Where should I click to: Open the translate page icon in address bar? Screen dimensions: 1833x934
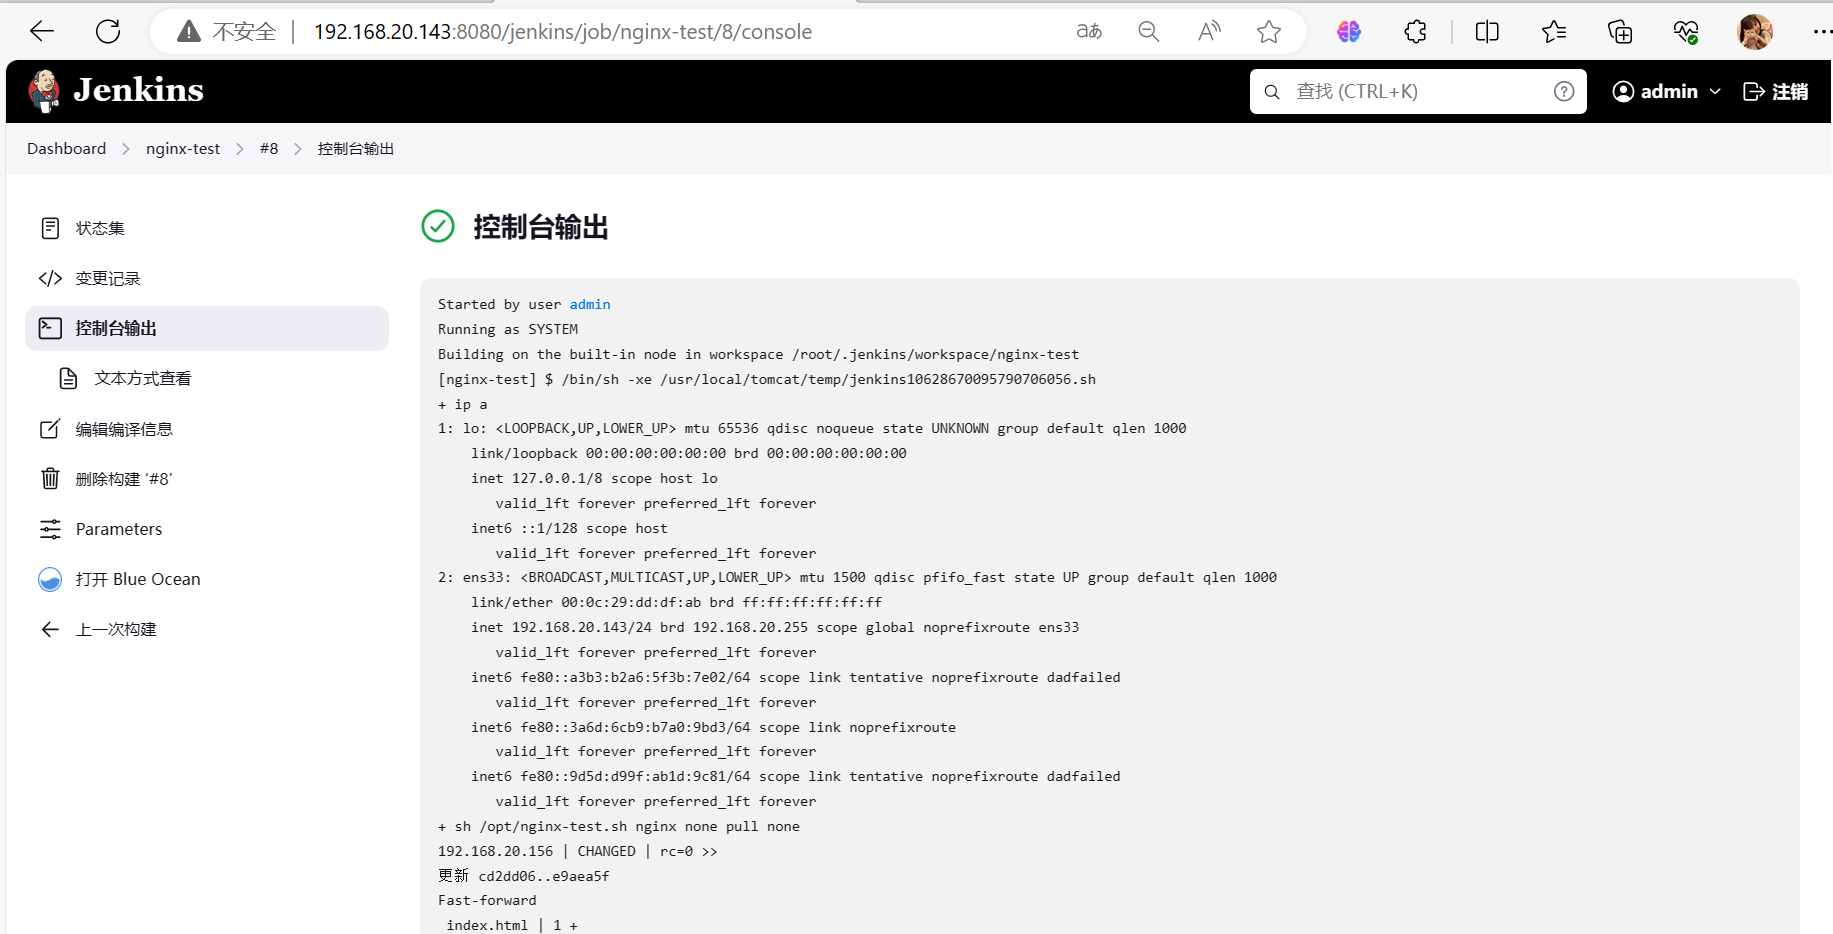1089,32
